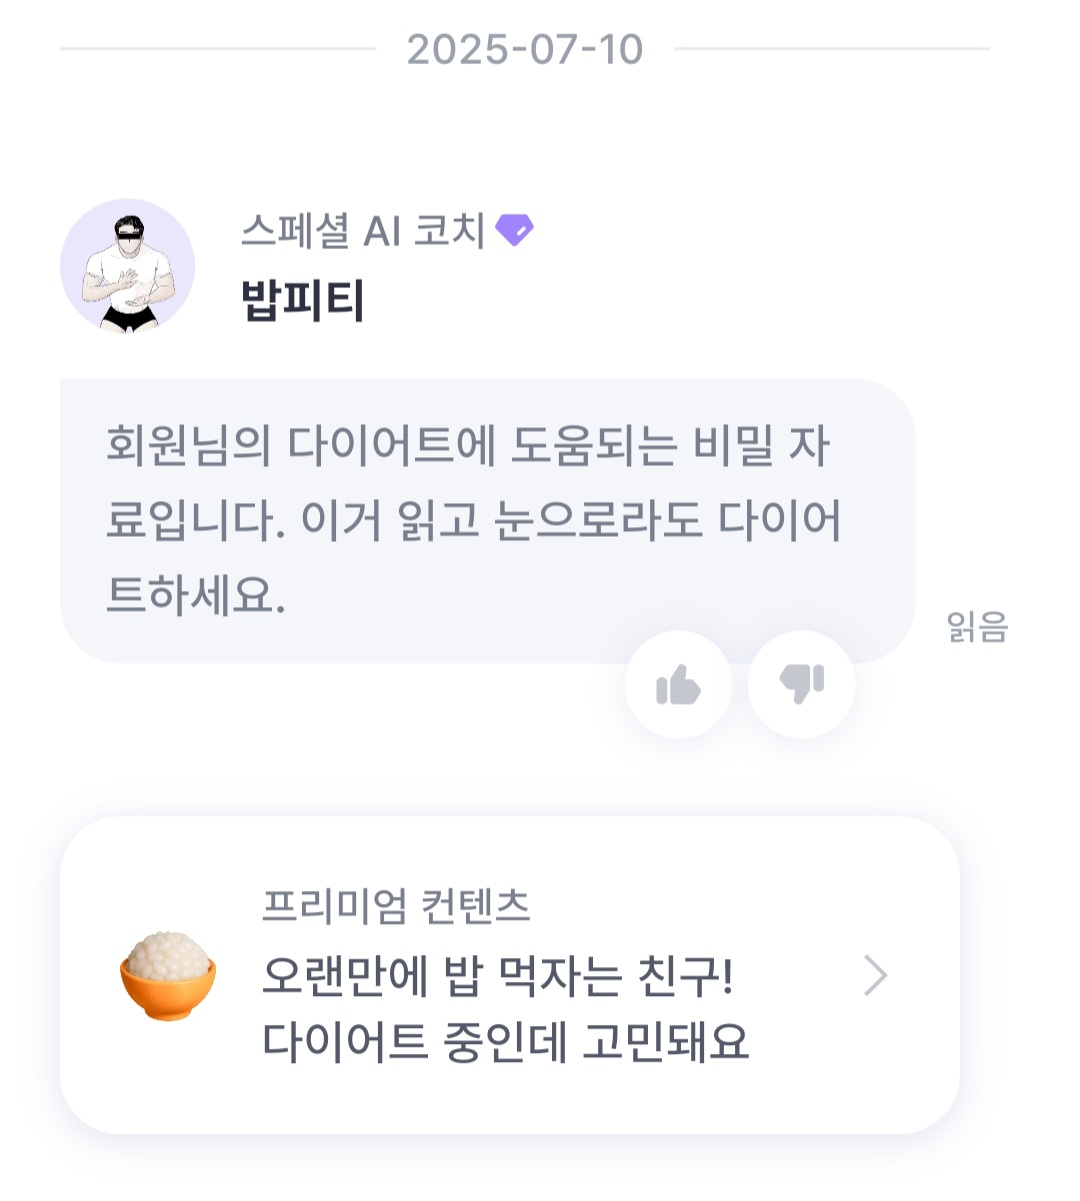
Task: Click the 2025-07-10 date separator
Action: point(524,49)
